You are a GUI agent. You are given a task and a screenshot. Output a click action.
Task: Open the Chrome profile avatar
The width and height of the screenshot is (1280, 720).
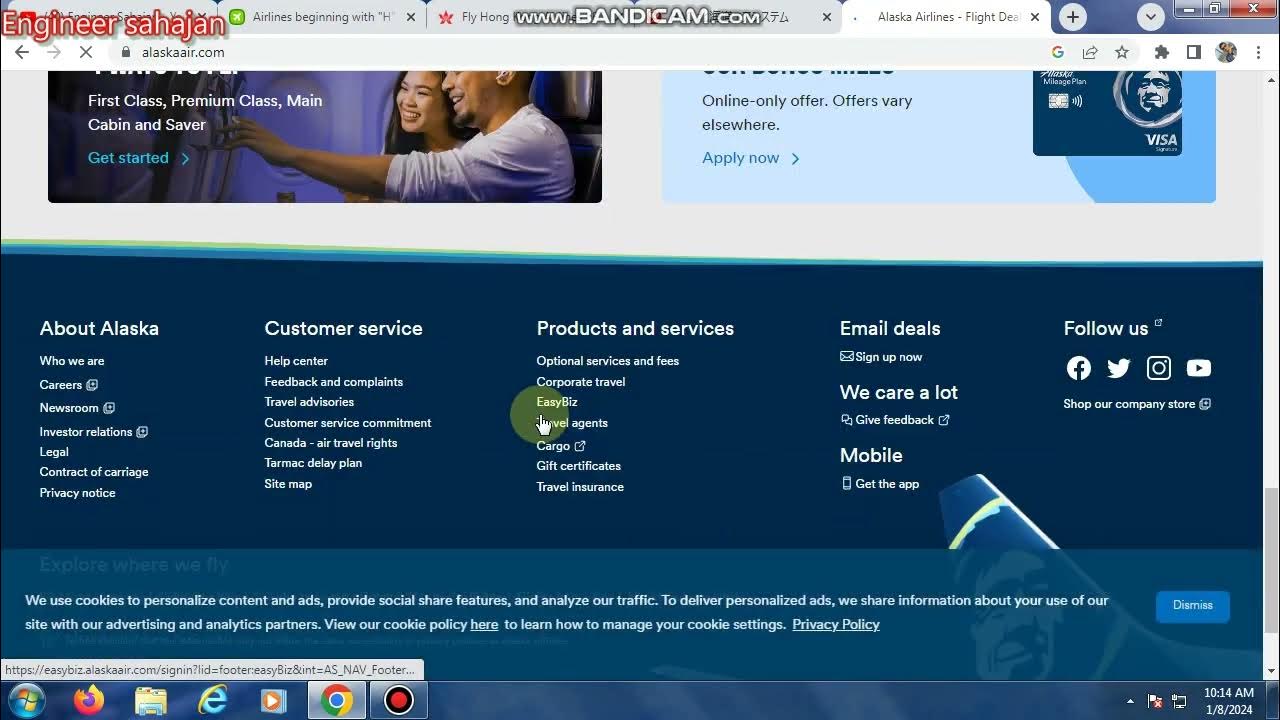1226,52
